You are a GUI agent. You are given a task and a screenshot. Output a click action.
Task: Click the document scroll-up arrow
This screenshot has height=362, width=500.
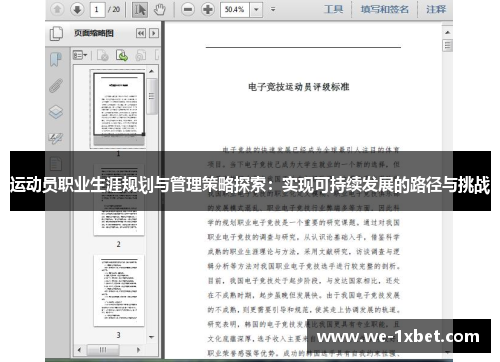click(447, 32)
